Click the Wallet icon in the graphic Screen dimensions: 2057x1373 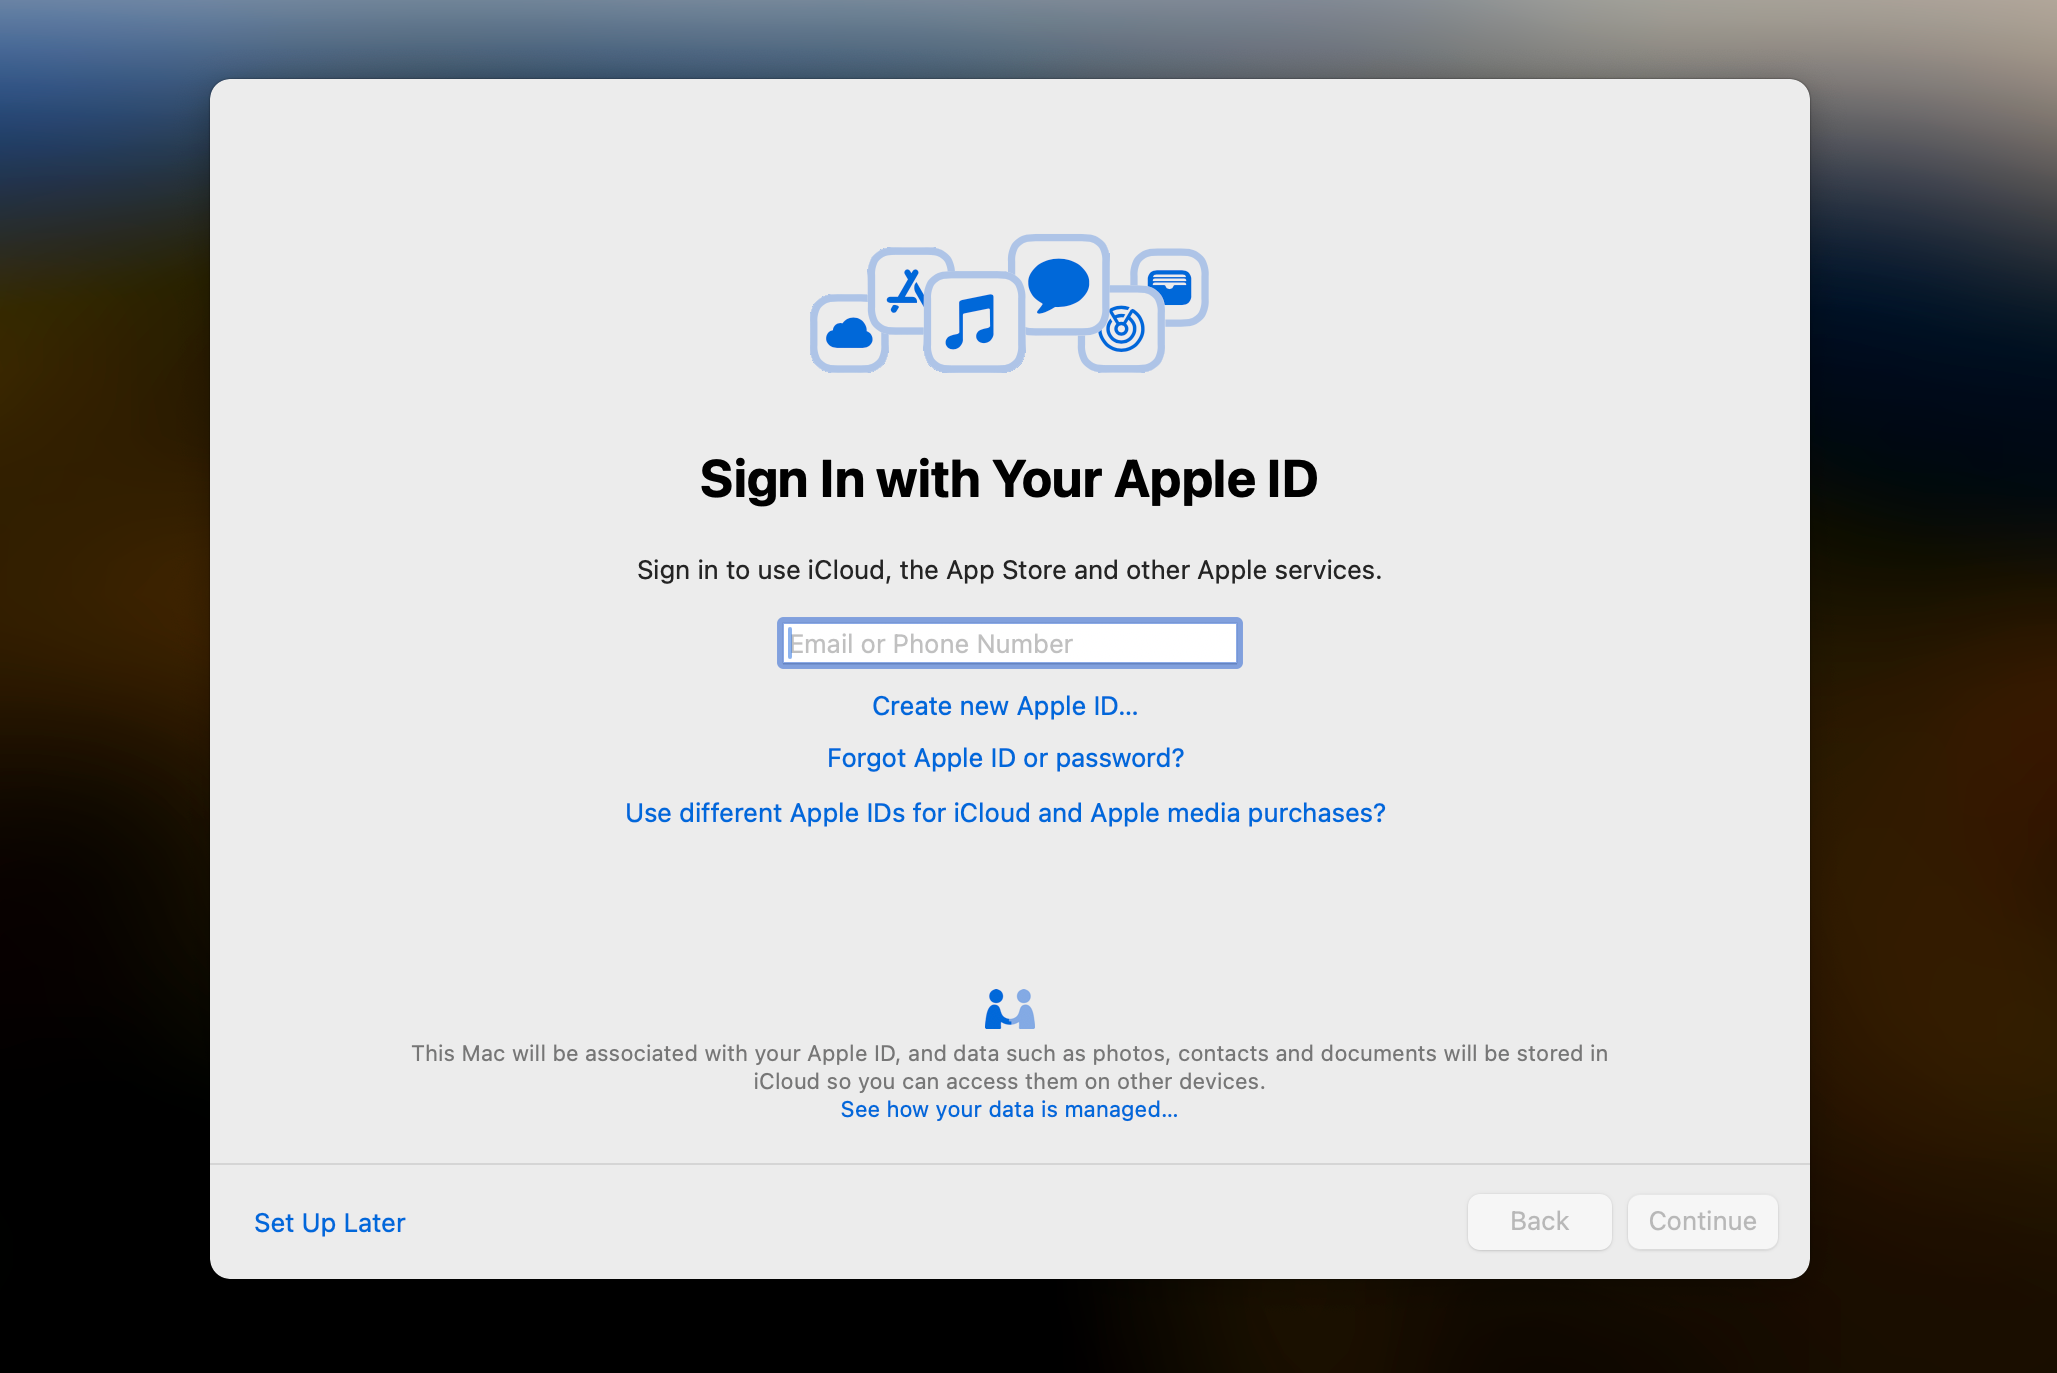pos(1171,285)
